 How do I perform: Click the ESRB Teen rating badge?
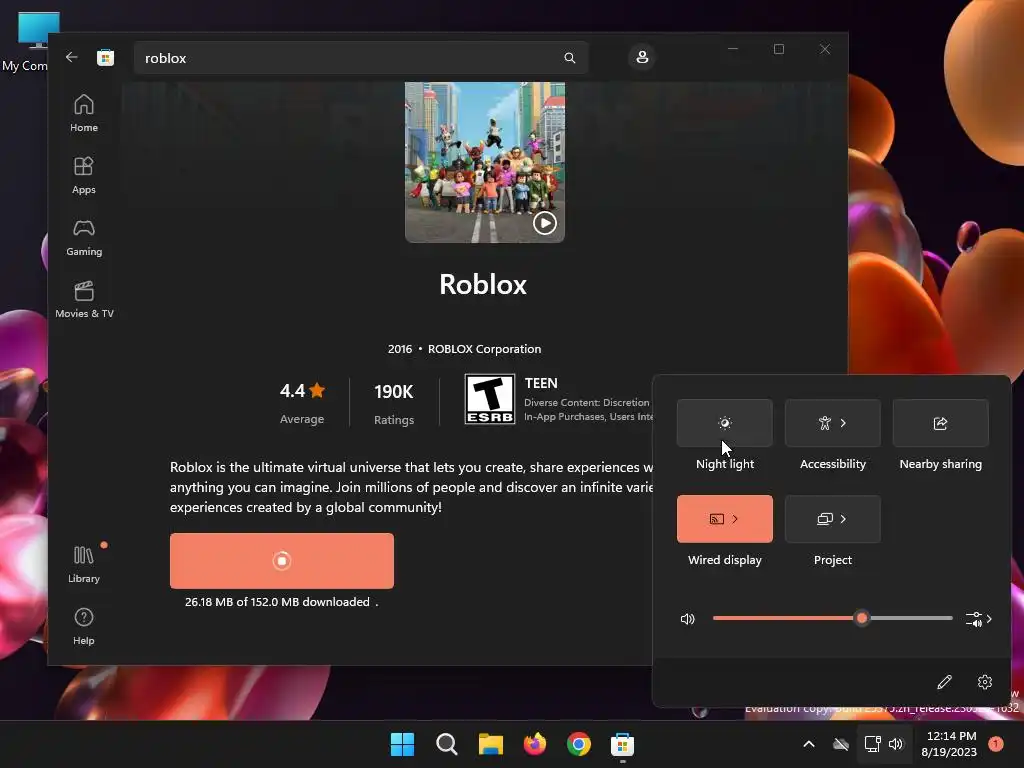(490, 399)
